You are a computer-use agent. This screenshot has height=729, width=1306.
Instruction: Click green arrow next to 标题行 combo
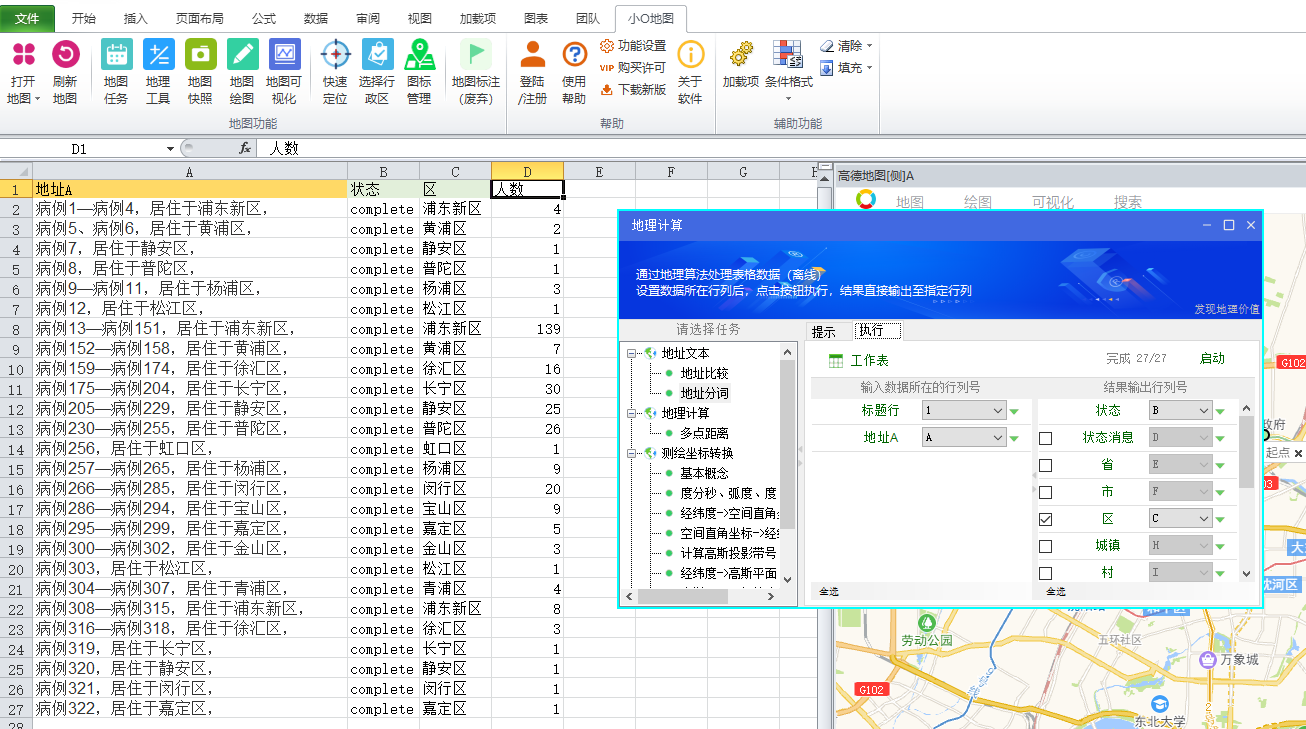(1014, 411)
